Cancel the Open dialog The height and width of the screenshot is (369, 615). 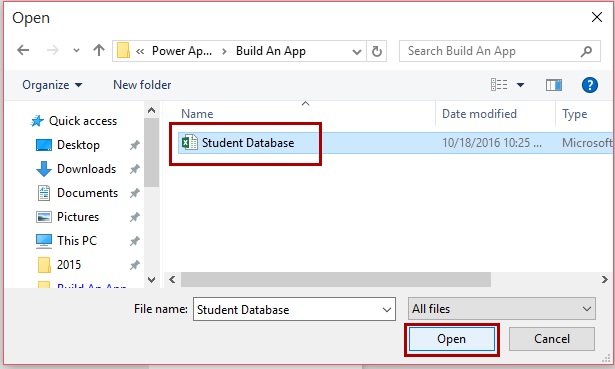tap(552, 339)
